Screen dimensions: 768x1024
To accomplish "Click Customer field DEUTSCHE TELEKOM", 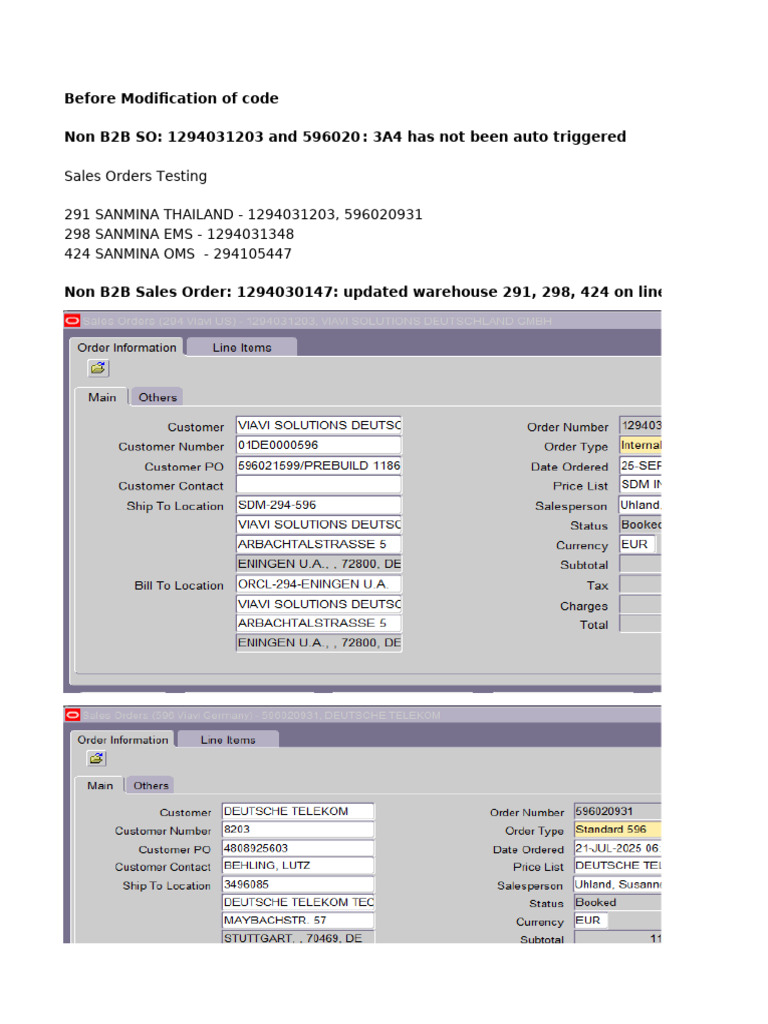I will click(x=298, y=811).
